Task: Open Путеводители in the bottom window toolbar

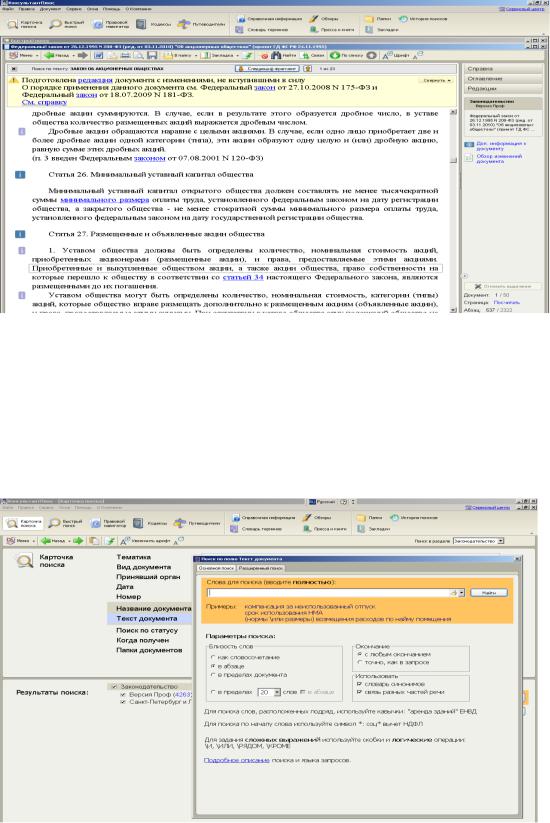Action: click(x=198, y=523)
